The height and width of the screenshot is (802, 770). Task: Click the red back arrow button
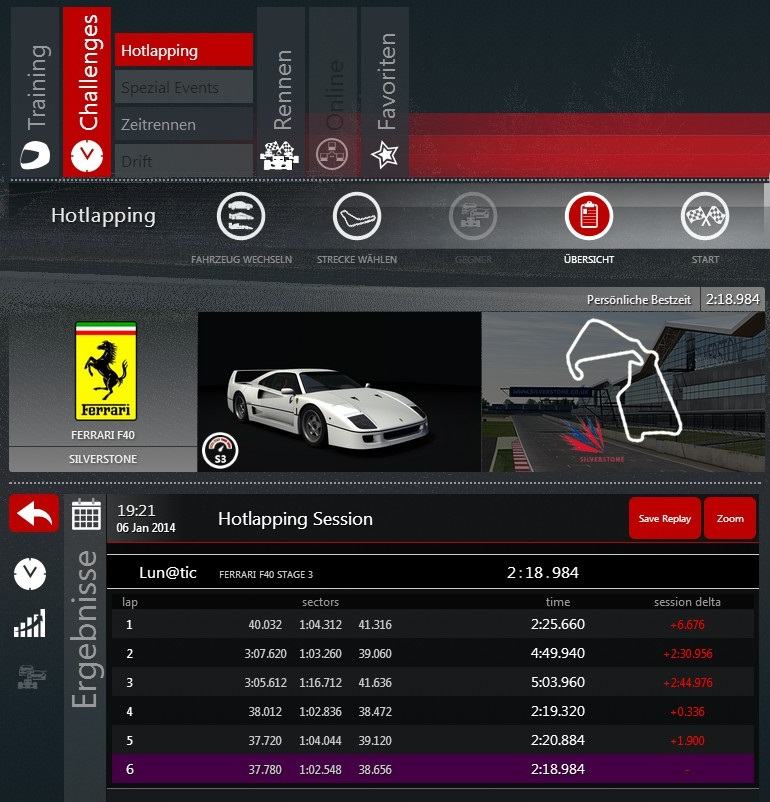34,513
